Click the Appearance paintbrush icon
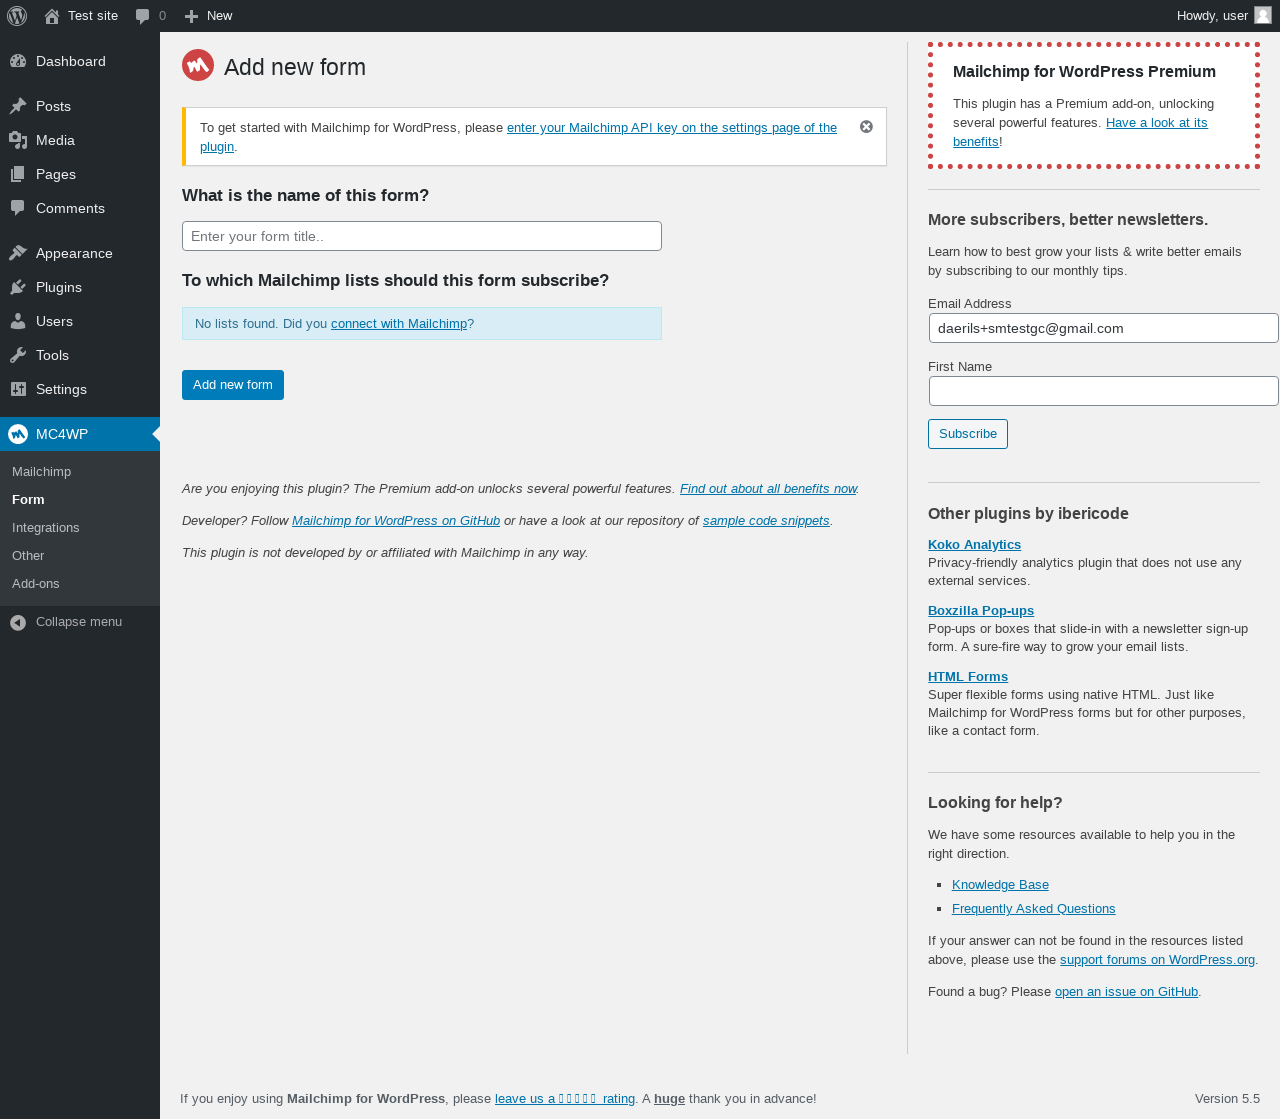Viewport: 1280px width, 1119px height. (x=18, y=253)
